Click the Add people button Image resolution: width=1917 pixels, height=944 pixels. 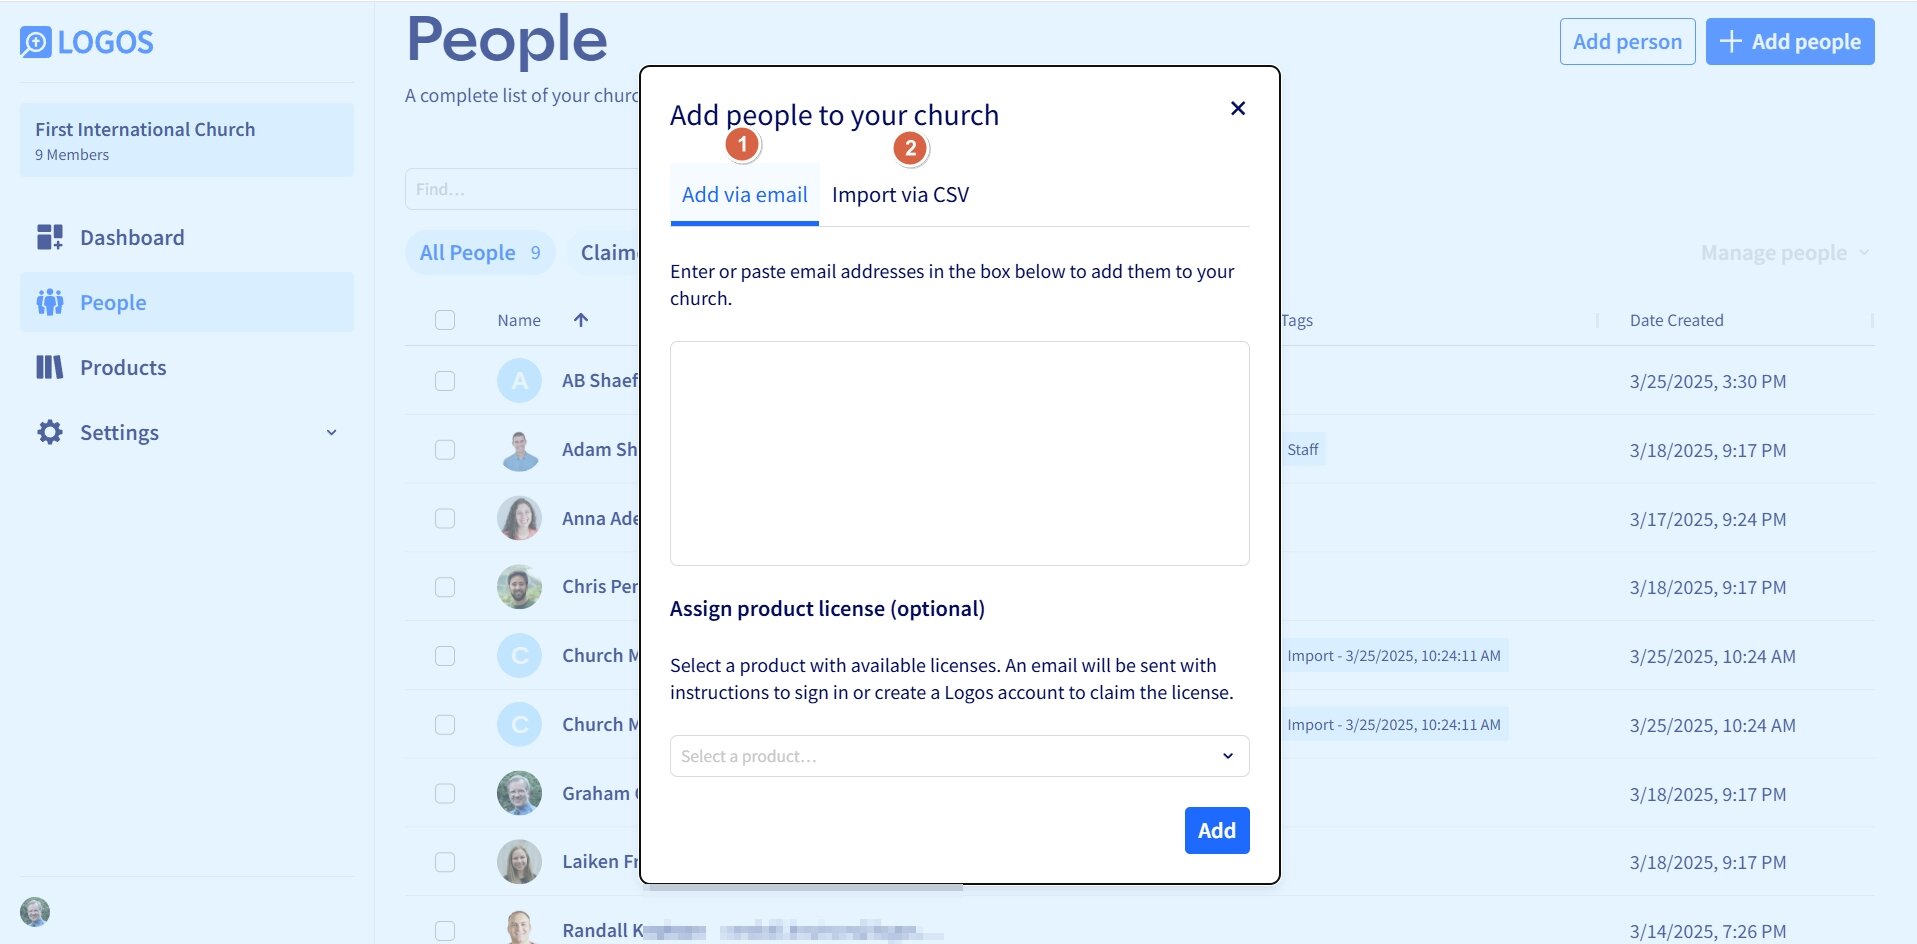coord(1790,41)
